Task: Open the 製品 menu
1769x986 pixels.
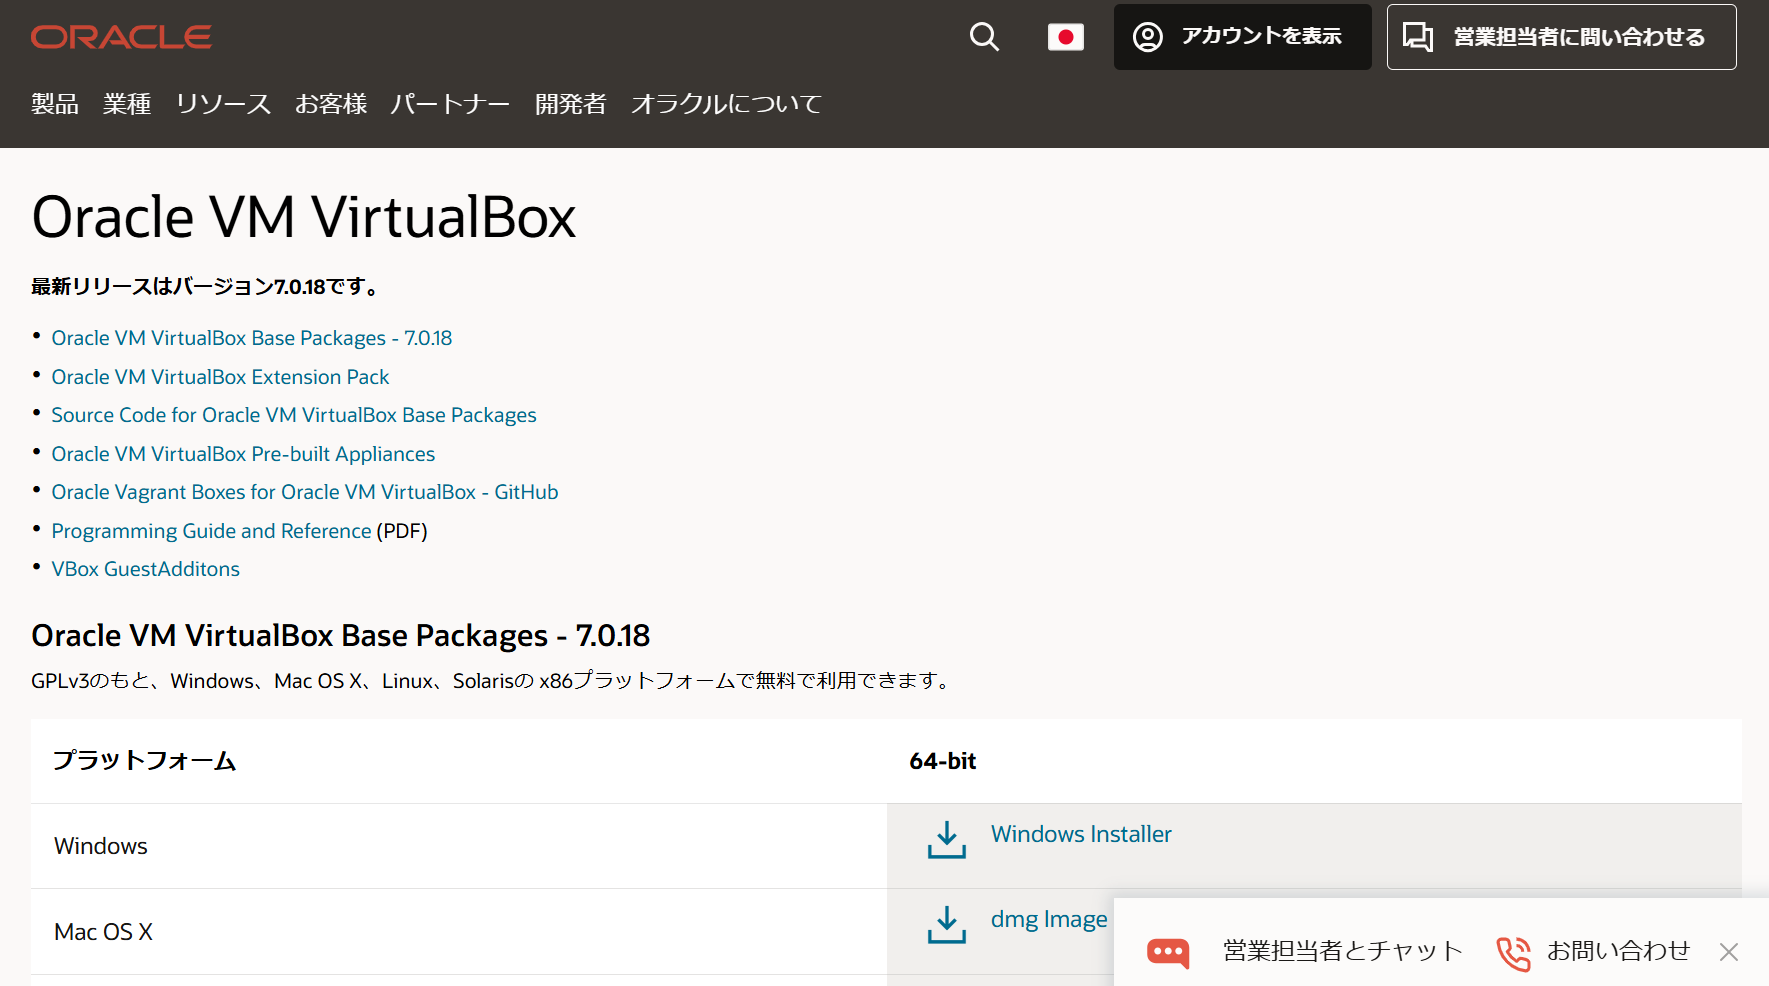Action: coord(54,103)
